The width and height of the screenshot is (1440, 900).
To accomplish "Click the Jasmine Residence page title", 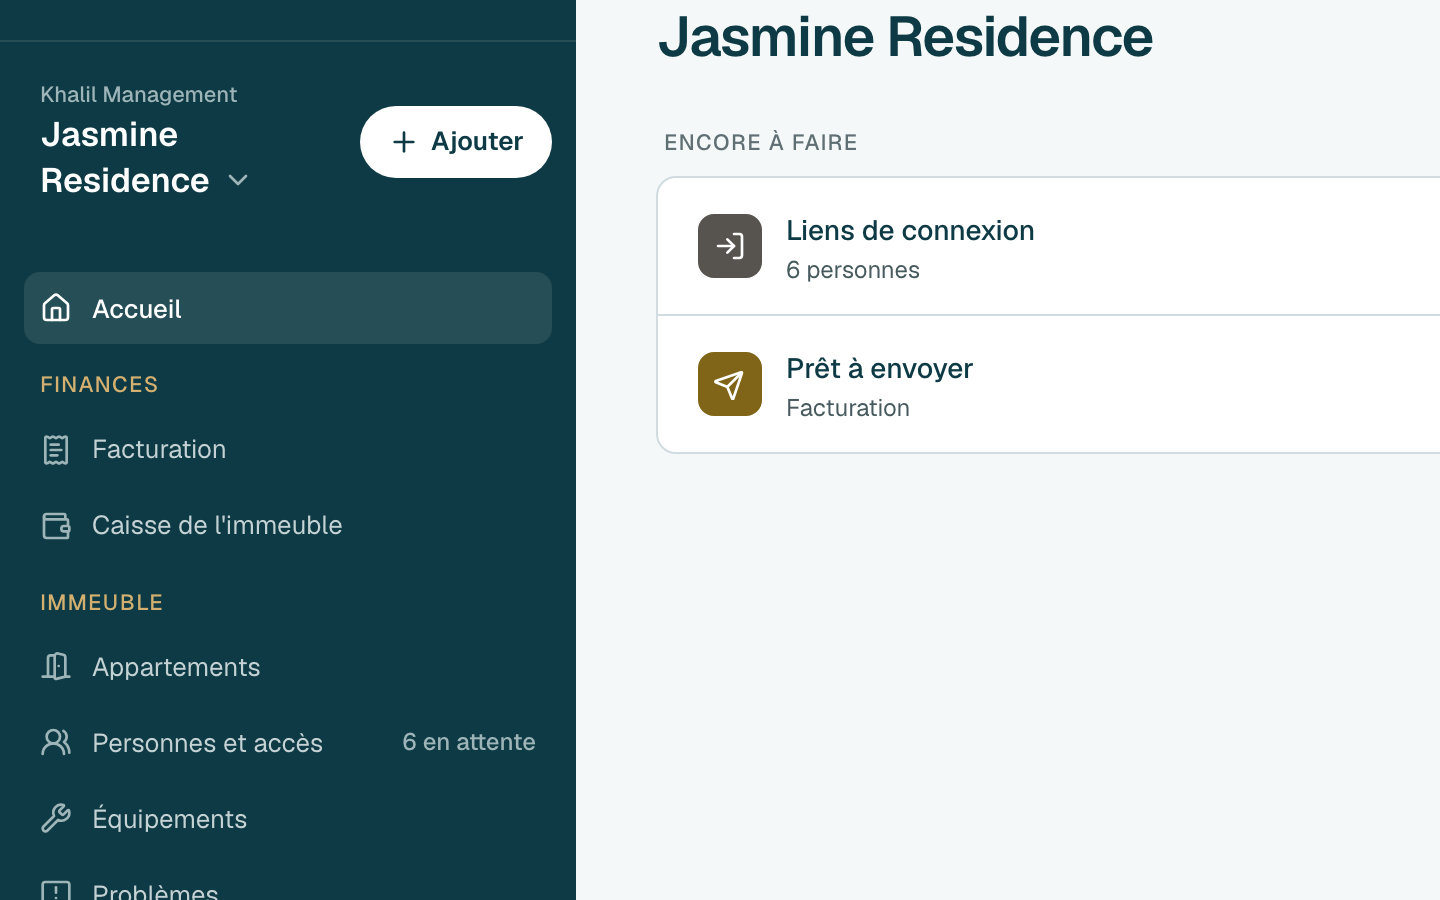I will click(x=906, y=37).
